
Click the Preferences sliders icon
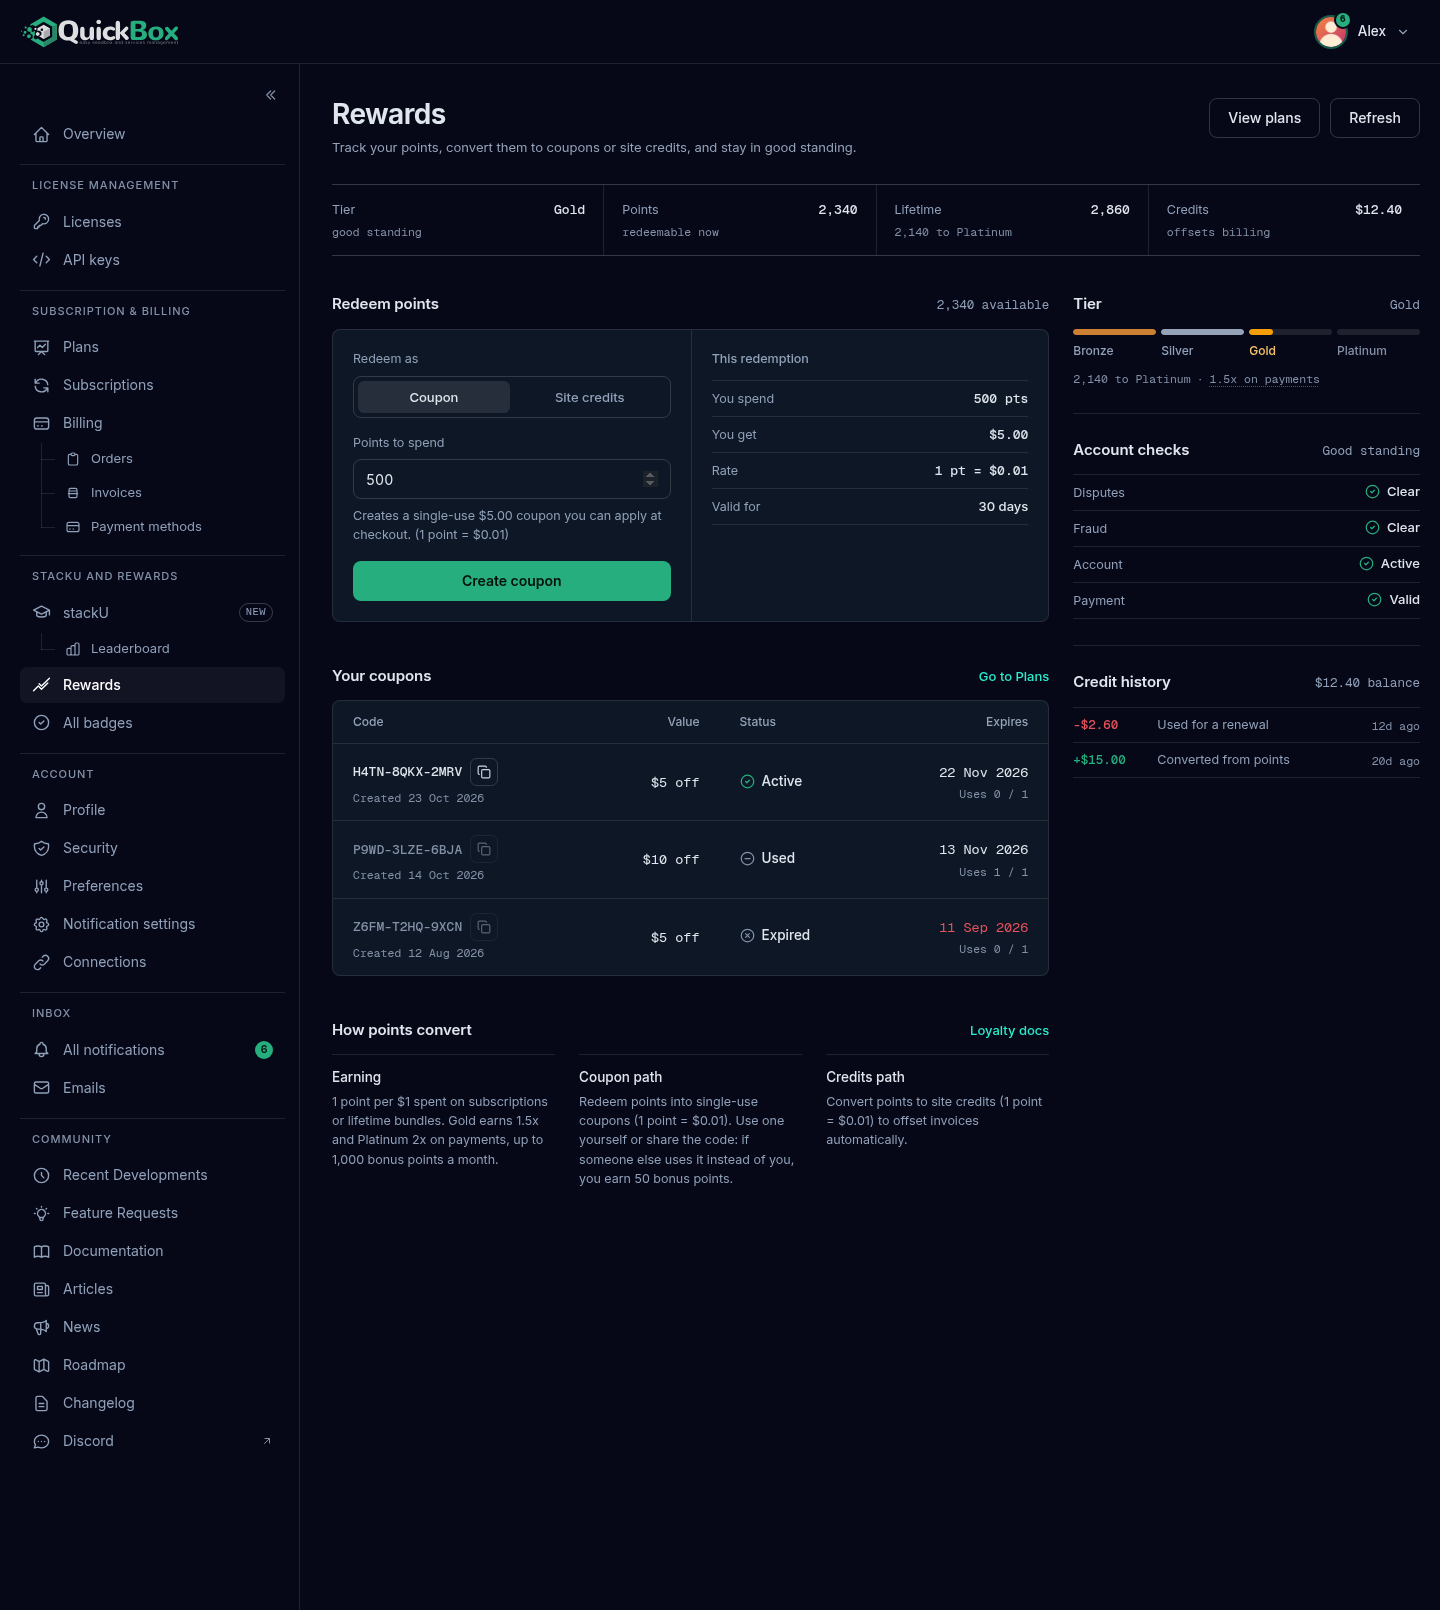click(x=42, y=886)
